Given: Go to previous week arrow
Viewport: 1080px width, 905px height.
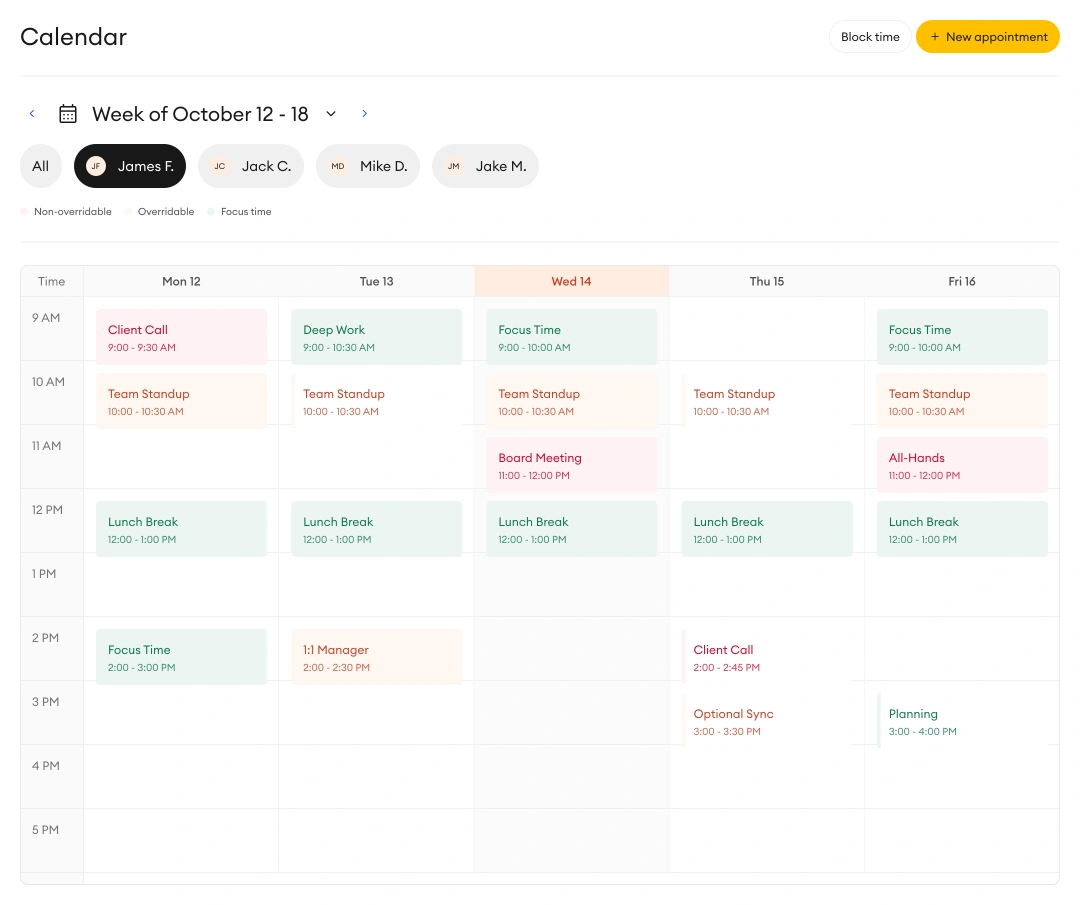Looking at the screenshot, I should [32, 114].
